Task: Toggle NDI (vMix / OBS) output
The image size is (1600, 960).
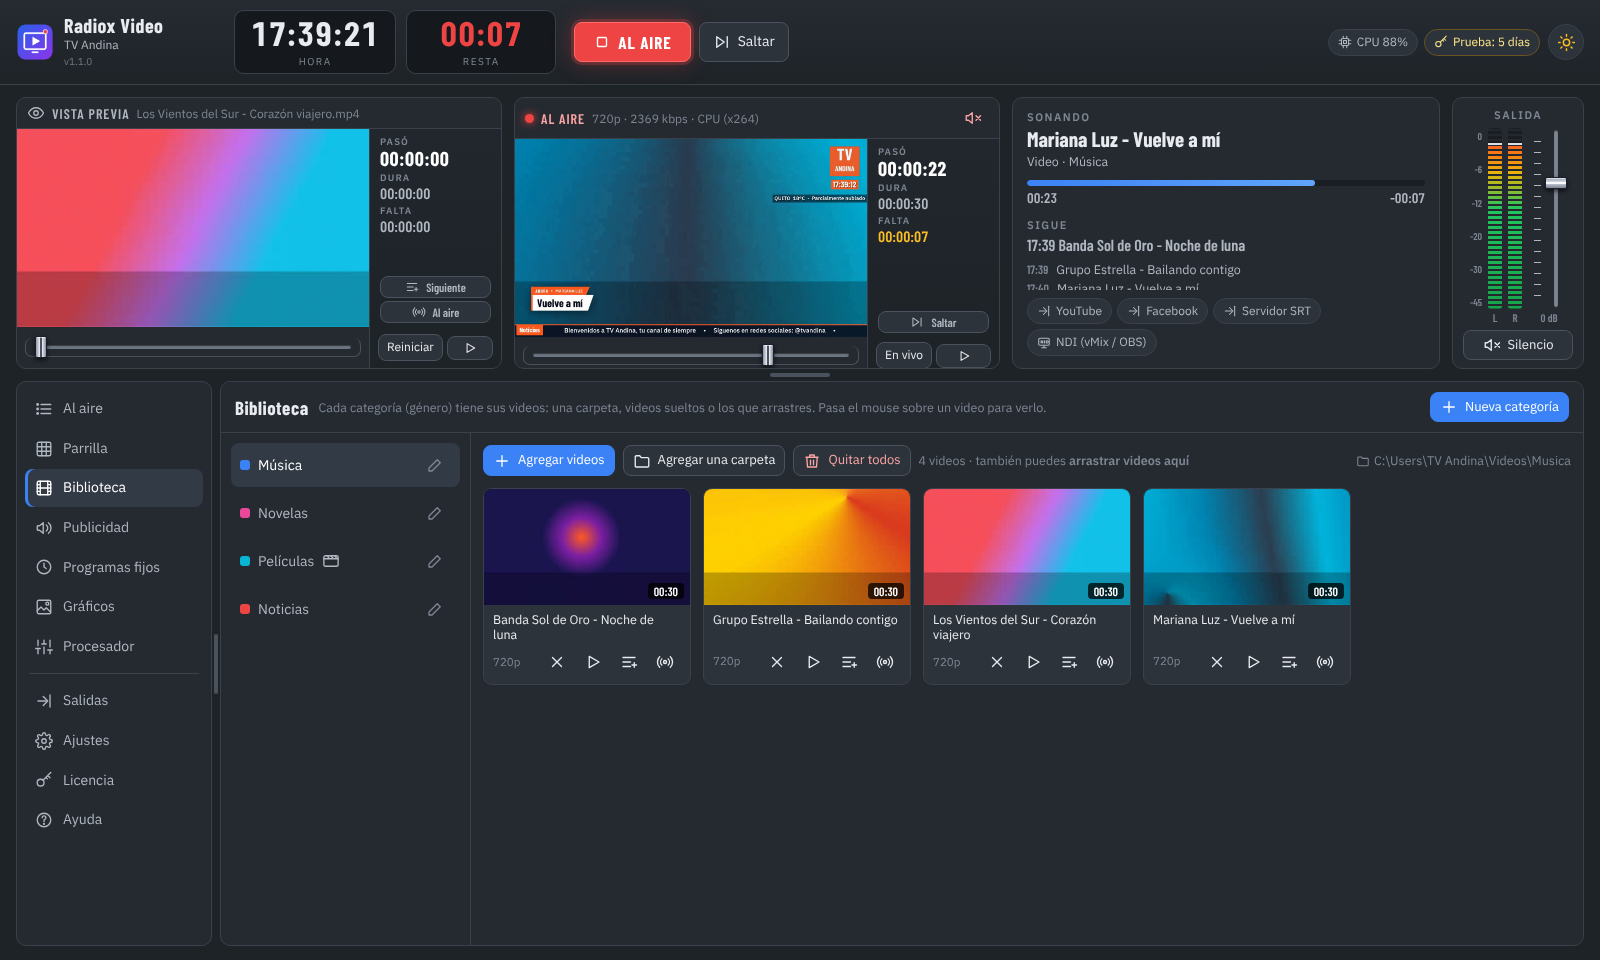Action: (x=1092, y=342)
